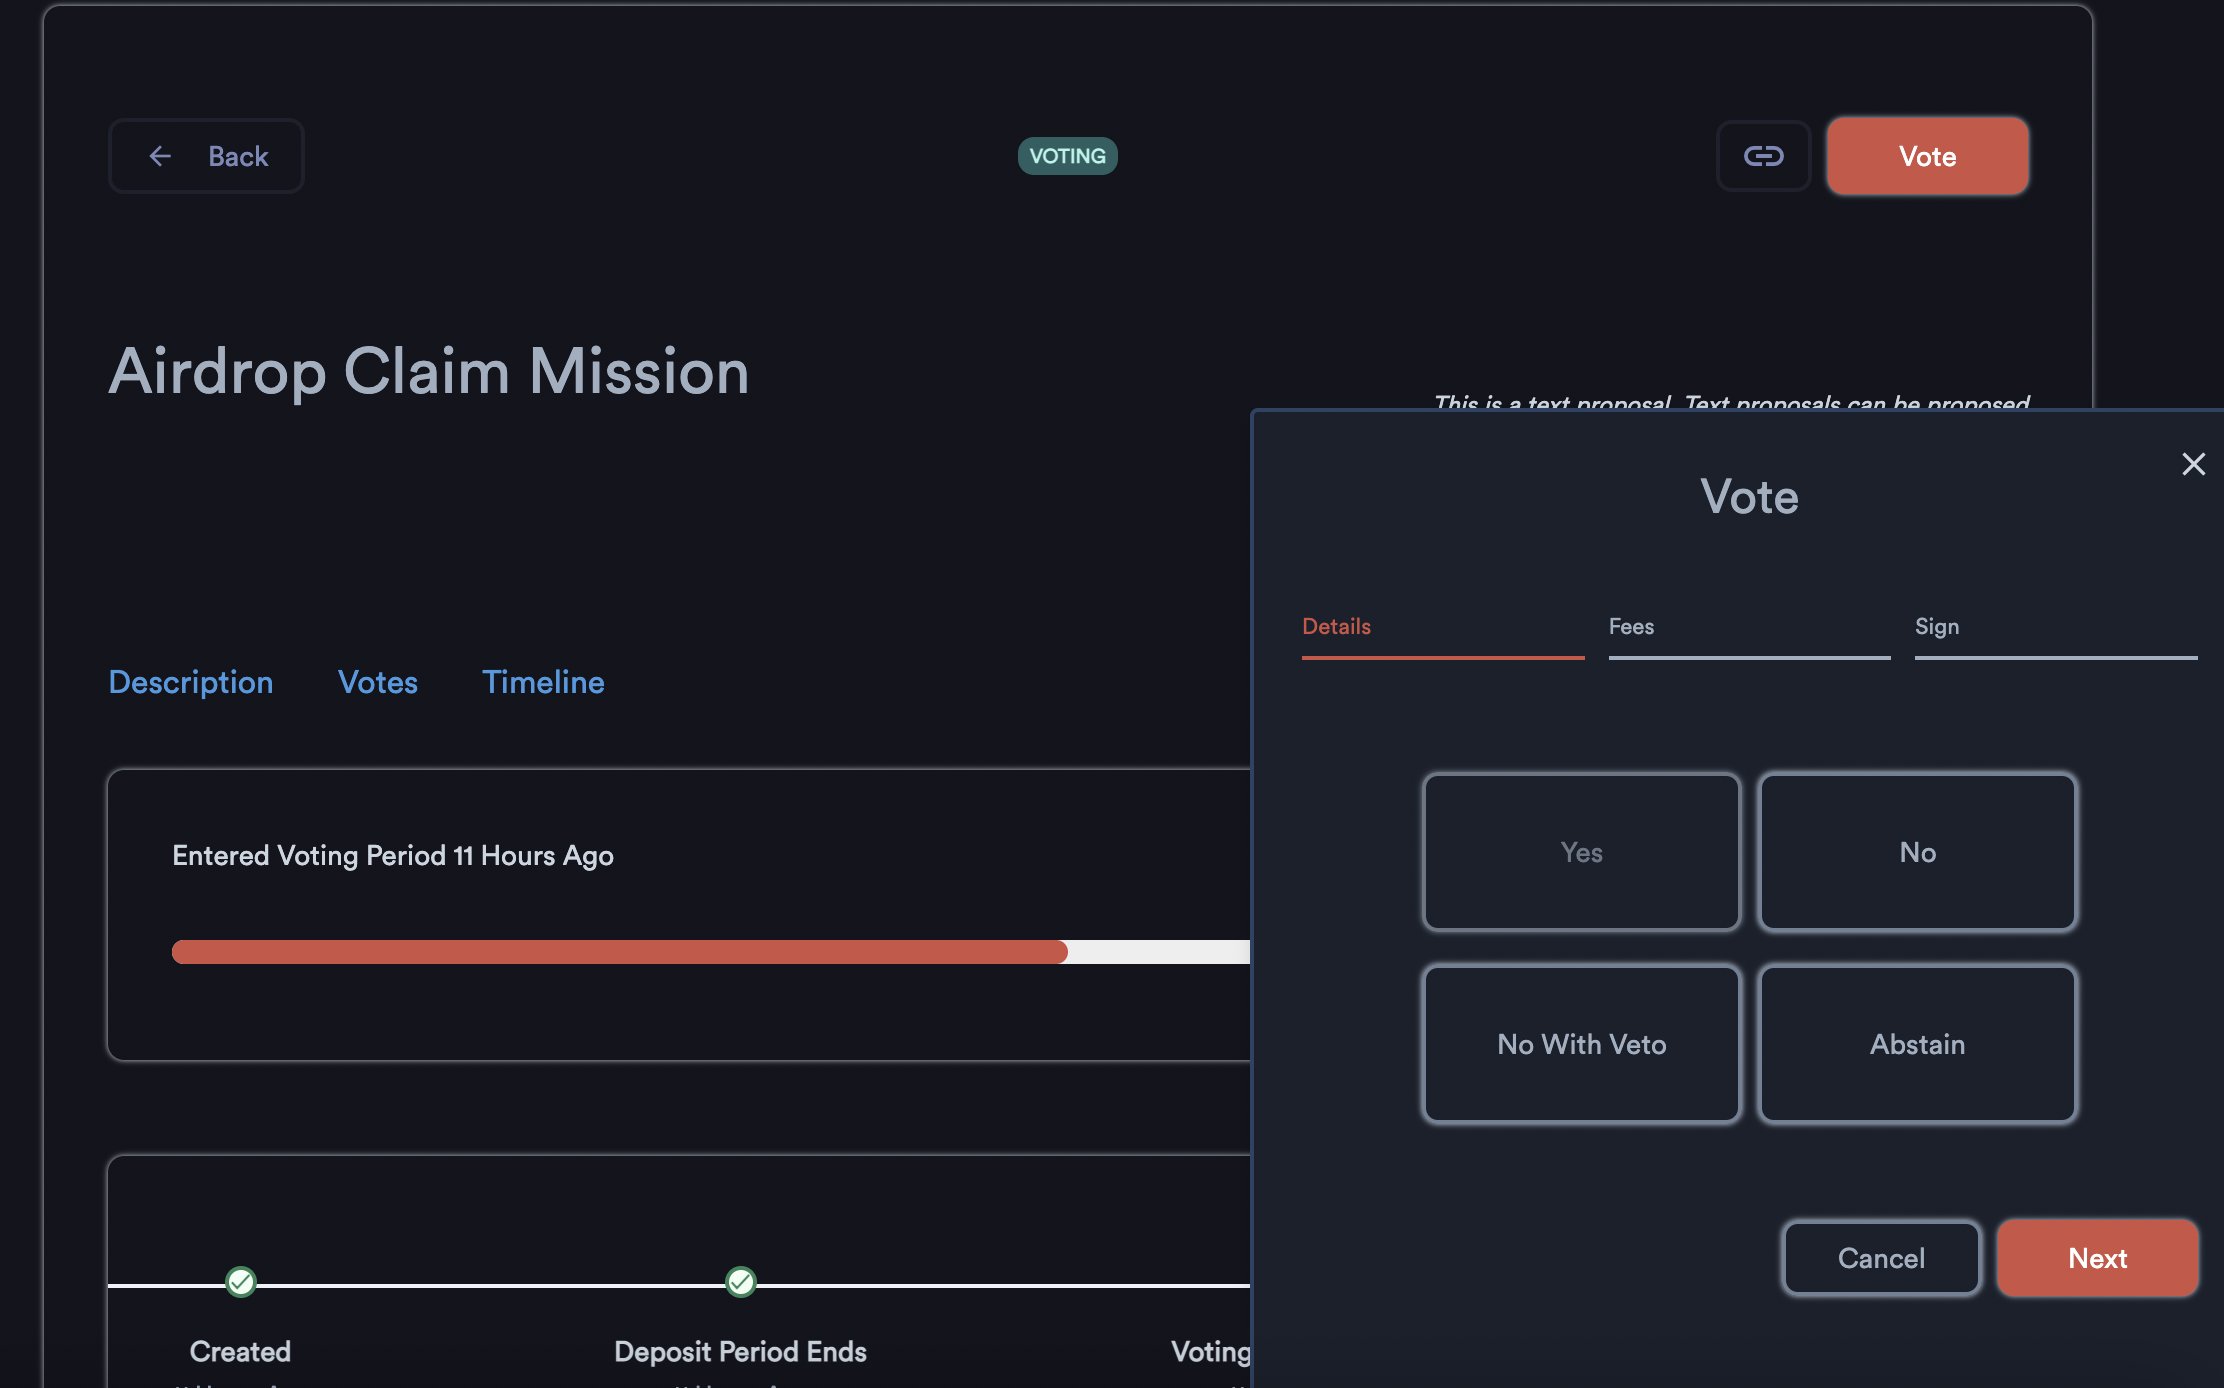
Task: Click the VOTING status badge
Action: 1067,156
